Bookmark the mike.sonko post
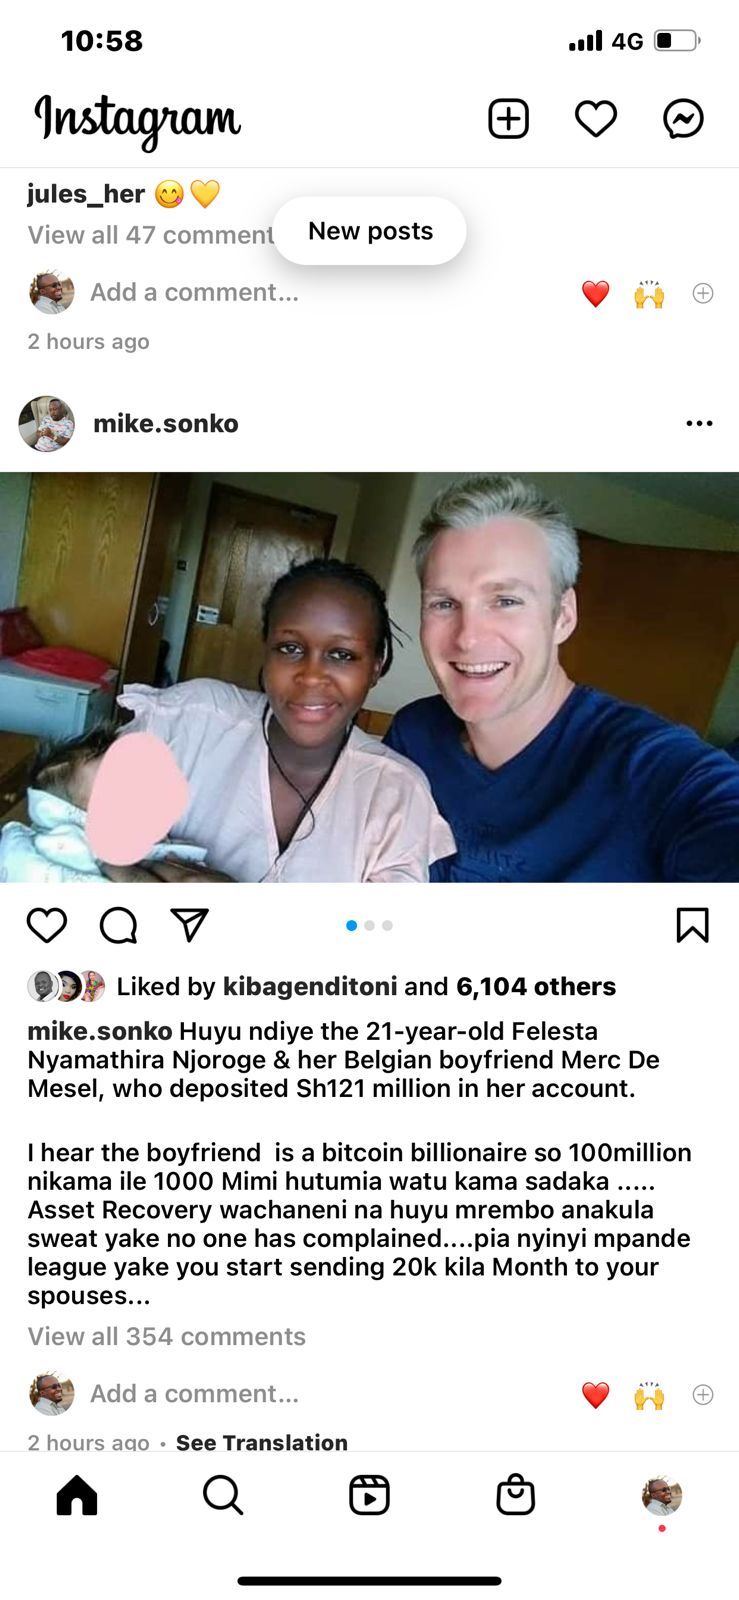This screenshot has height=1600, width=739. click(x=692, y=925)
